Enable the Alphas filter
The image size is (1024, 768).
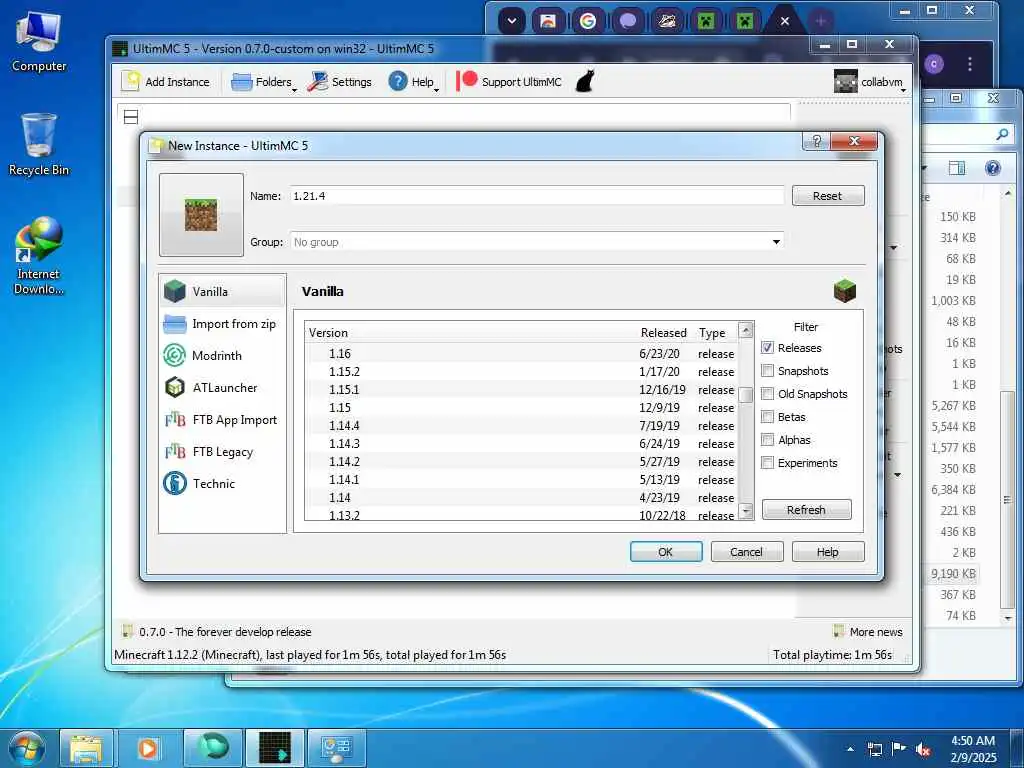767,440
